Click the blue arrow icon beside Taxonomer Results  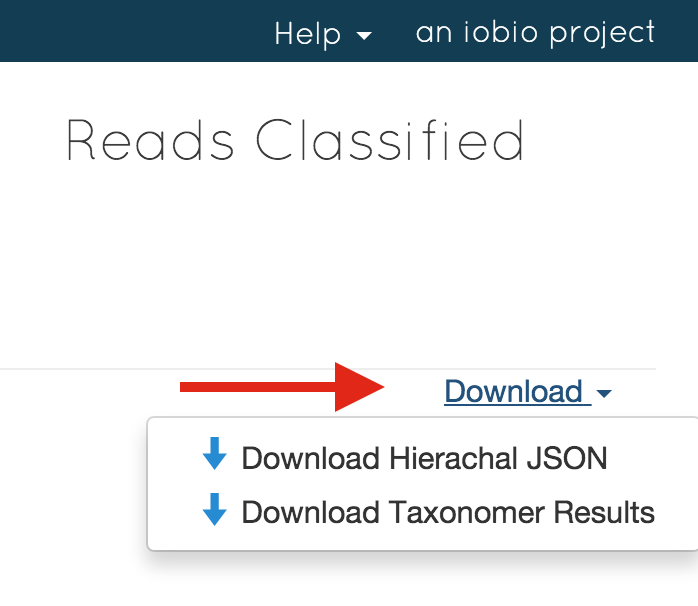tap(215, 509)
